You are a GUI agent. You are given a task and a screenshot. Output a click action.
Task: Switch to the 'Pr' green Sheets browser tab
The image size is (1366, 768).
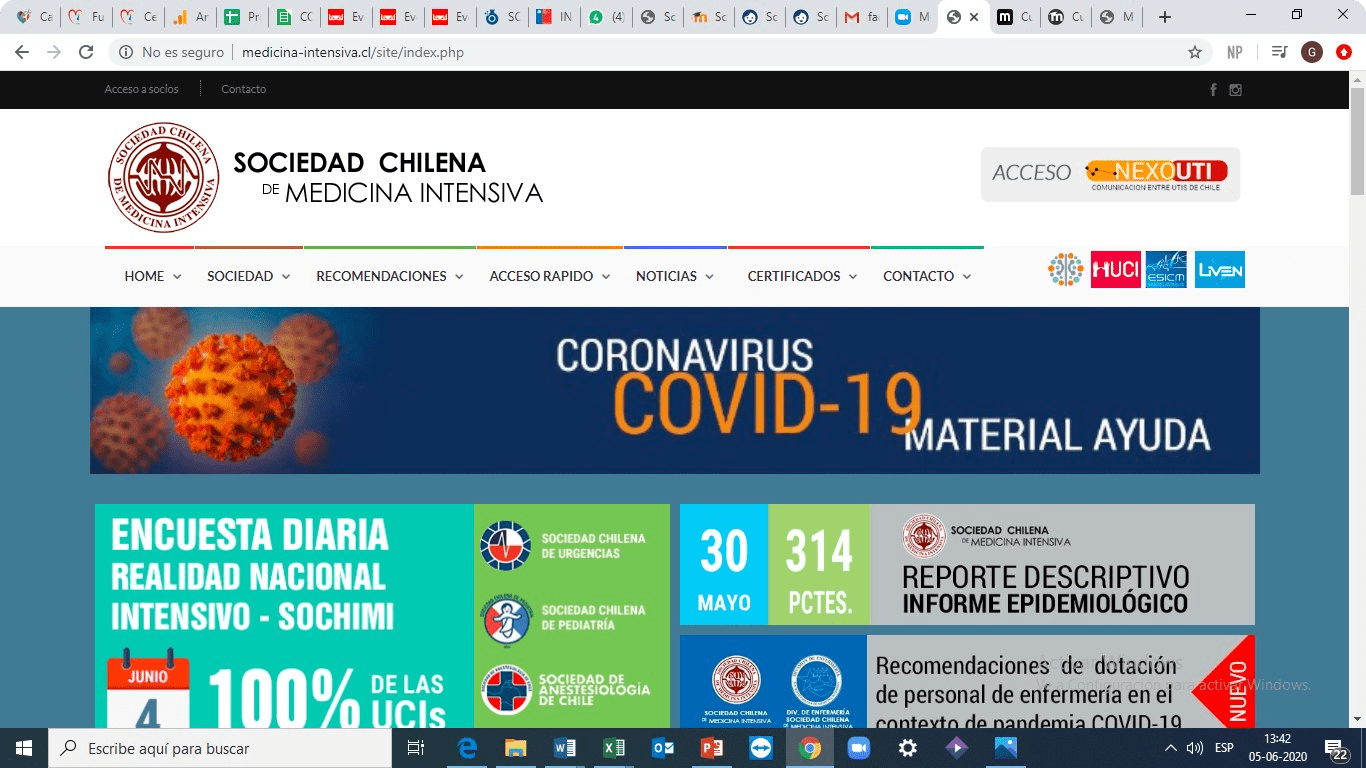(242, 17)
